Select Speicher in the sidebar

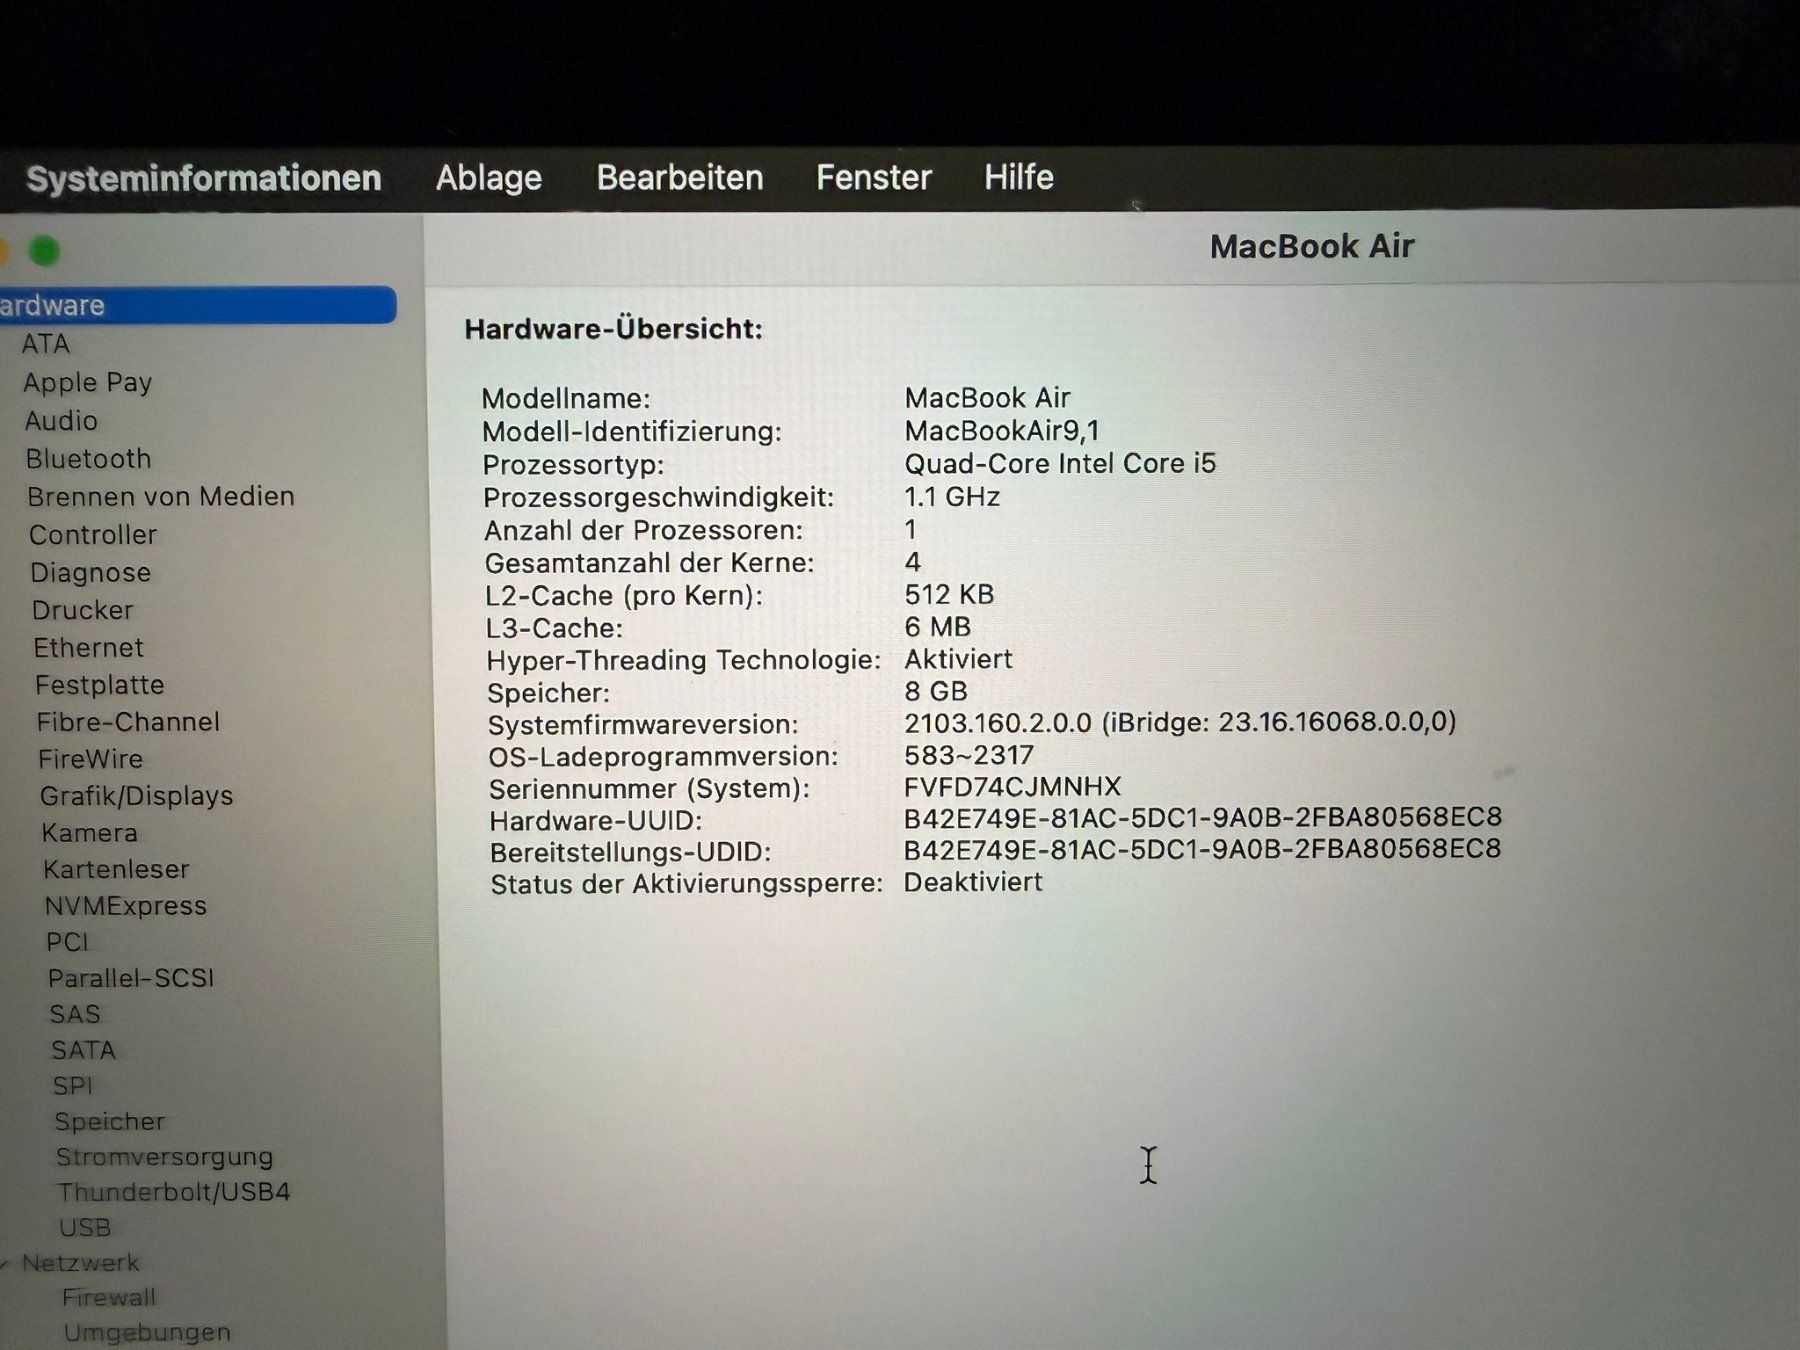coord(110,1122)
